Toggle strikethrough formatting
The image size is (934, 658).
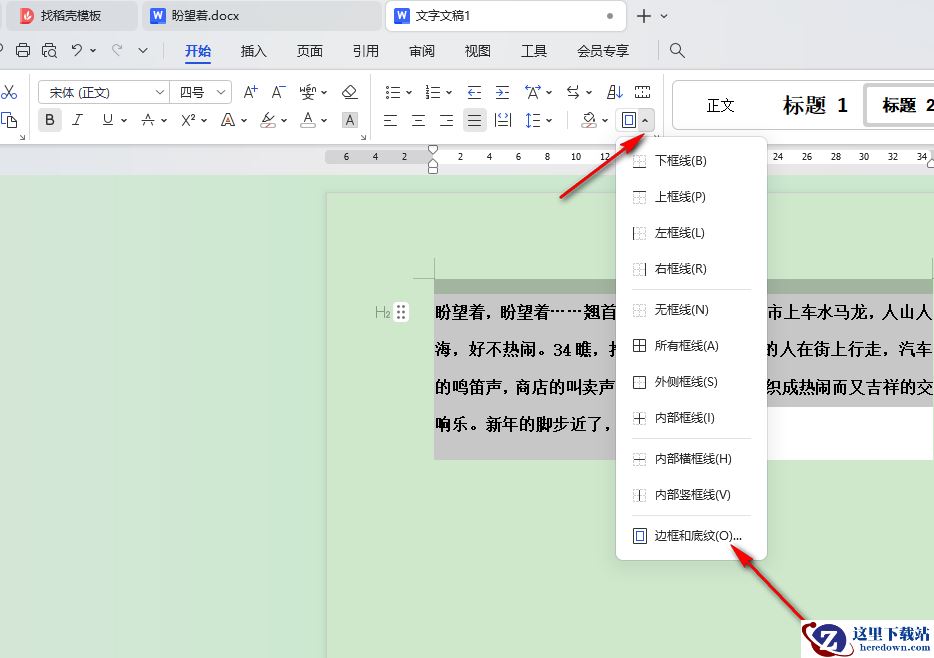[148, 120]
